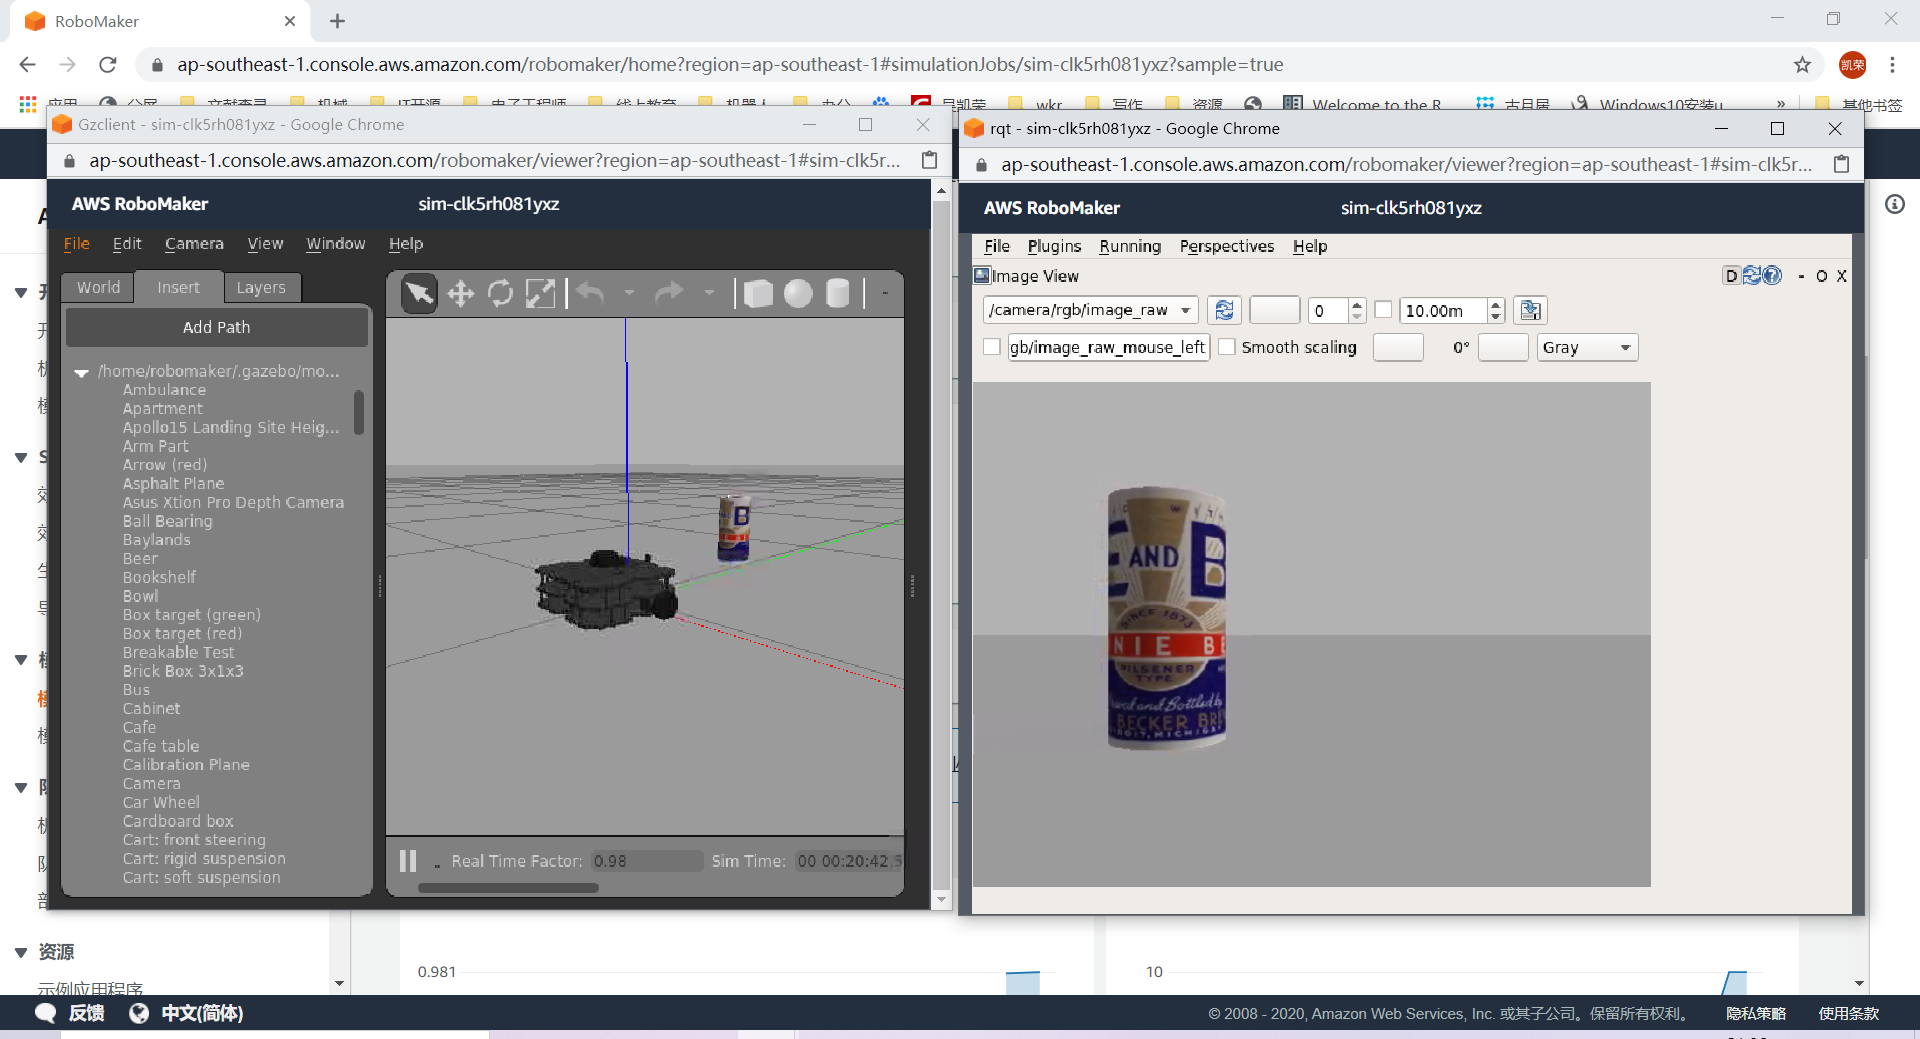The height and width of the screenshot is (1039, 1920).
Task: Open the redo history dropdown arrow
Action: pyautogui.click(x=709, y=293)
